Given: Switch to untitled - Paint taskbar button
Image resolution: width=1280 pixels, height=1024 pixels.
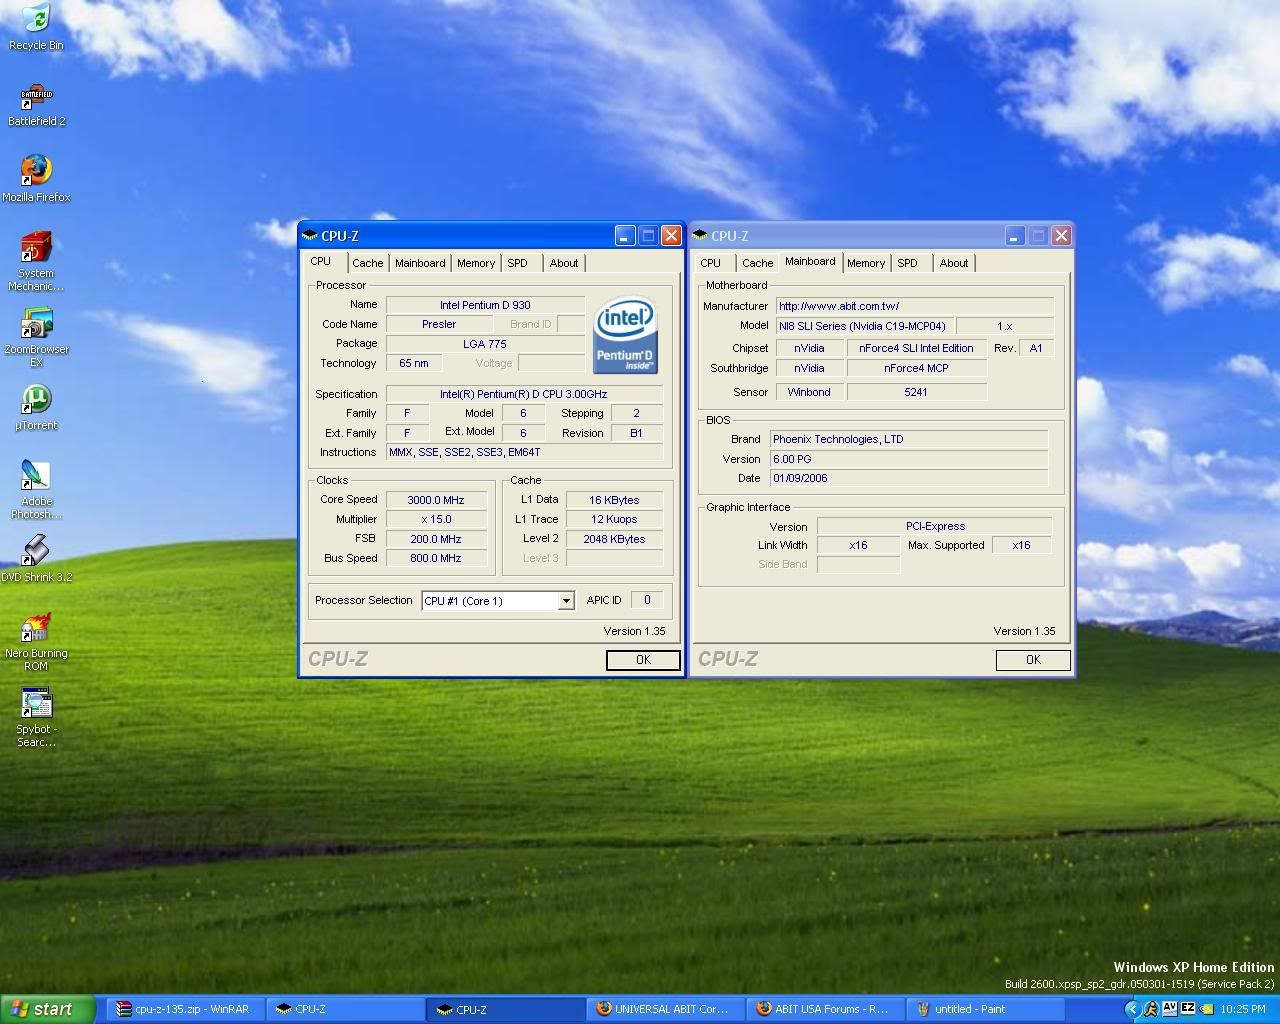Looking at the screenshot, I should pyautogui.click(x=984, y=1009).
